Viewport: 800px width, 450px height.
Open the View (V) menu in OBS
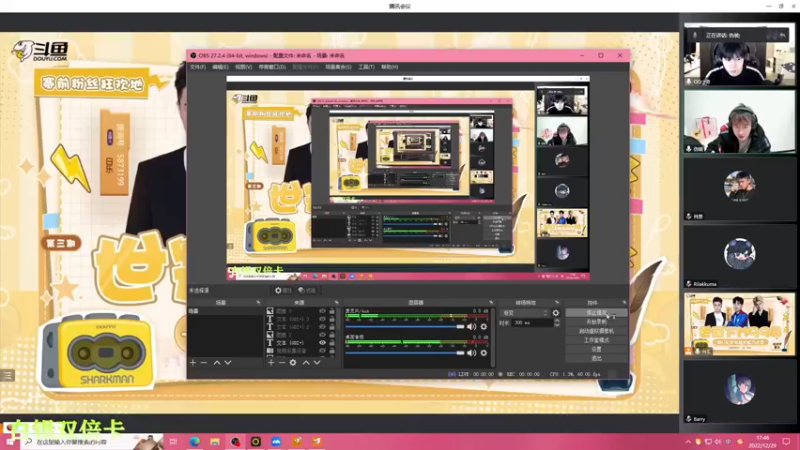coord(244,67)
